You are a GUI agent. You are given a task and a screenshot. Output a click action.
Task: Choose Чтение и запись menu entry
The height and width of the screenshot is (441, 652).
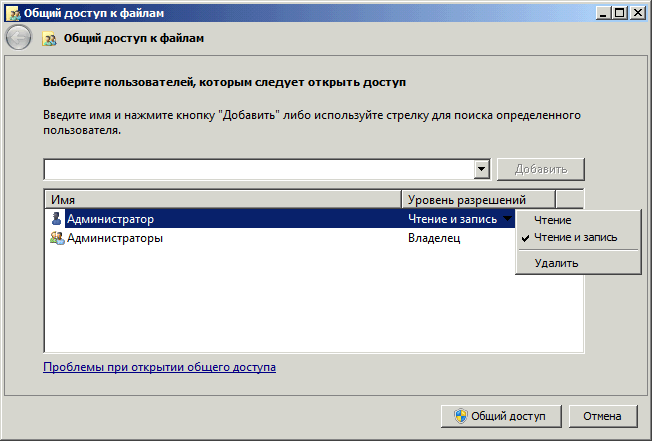point(578,237)
